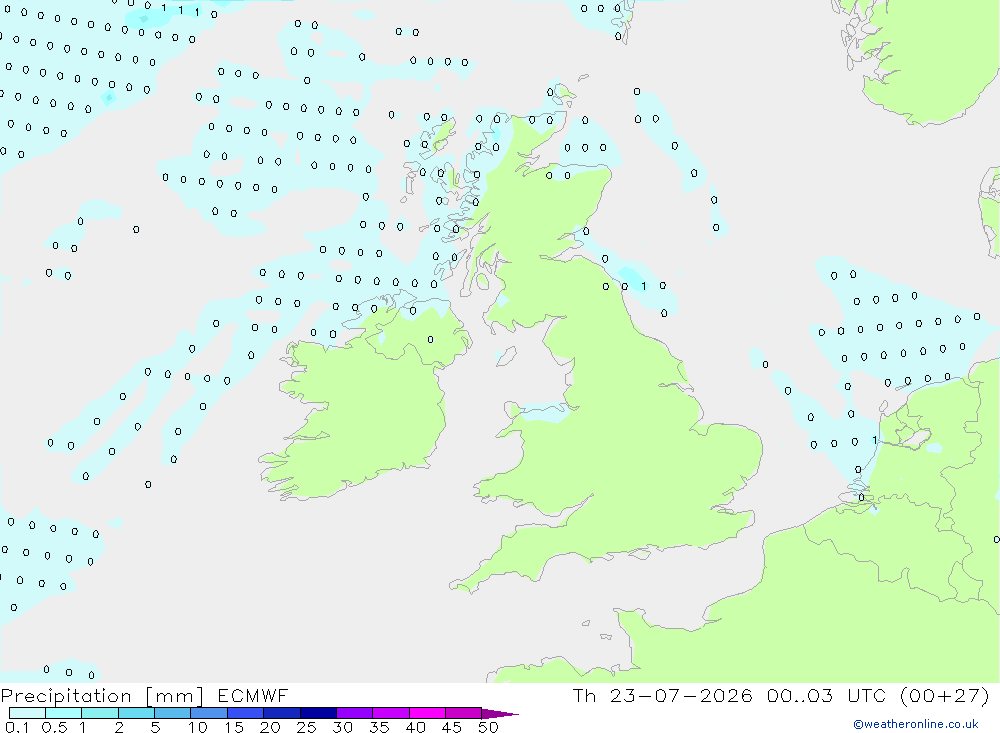
Task: Select the 1–2 mm legend color box
Action: tap(100, 713)
